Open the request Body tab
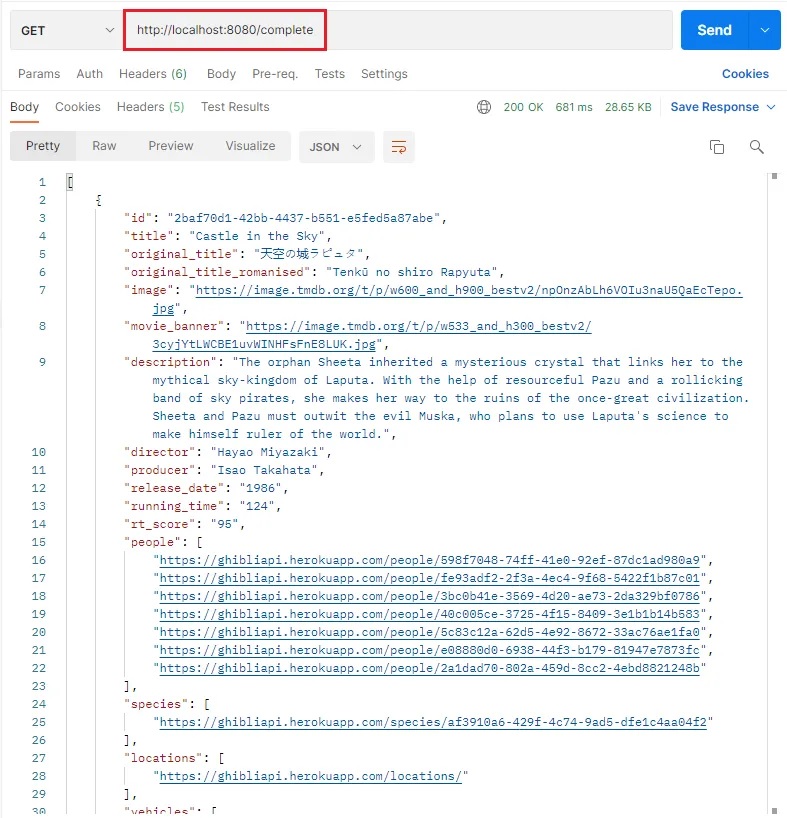 tap(222, 74)
